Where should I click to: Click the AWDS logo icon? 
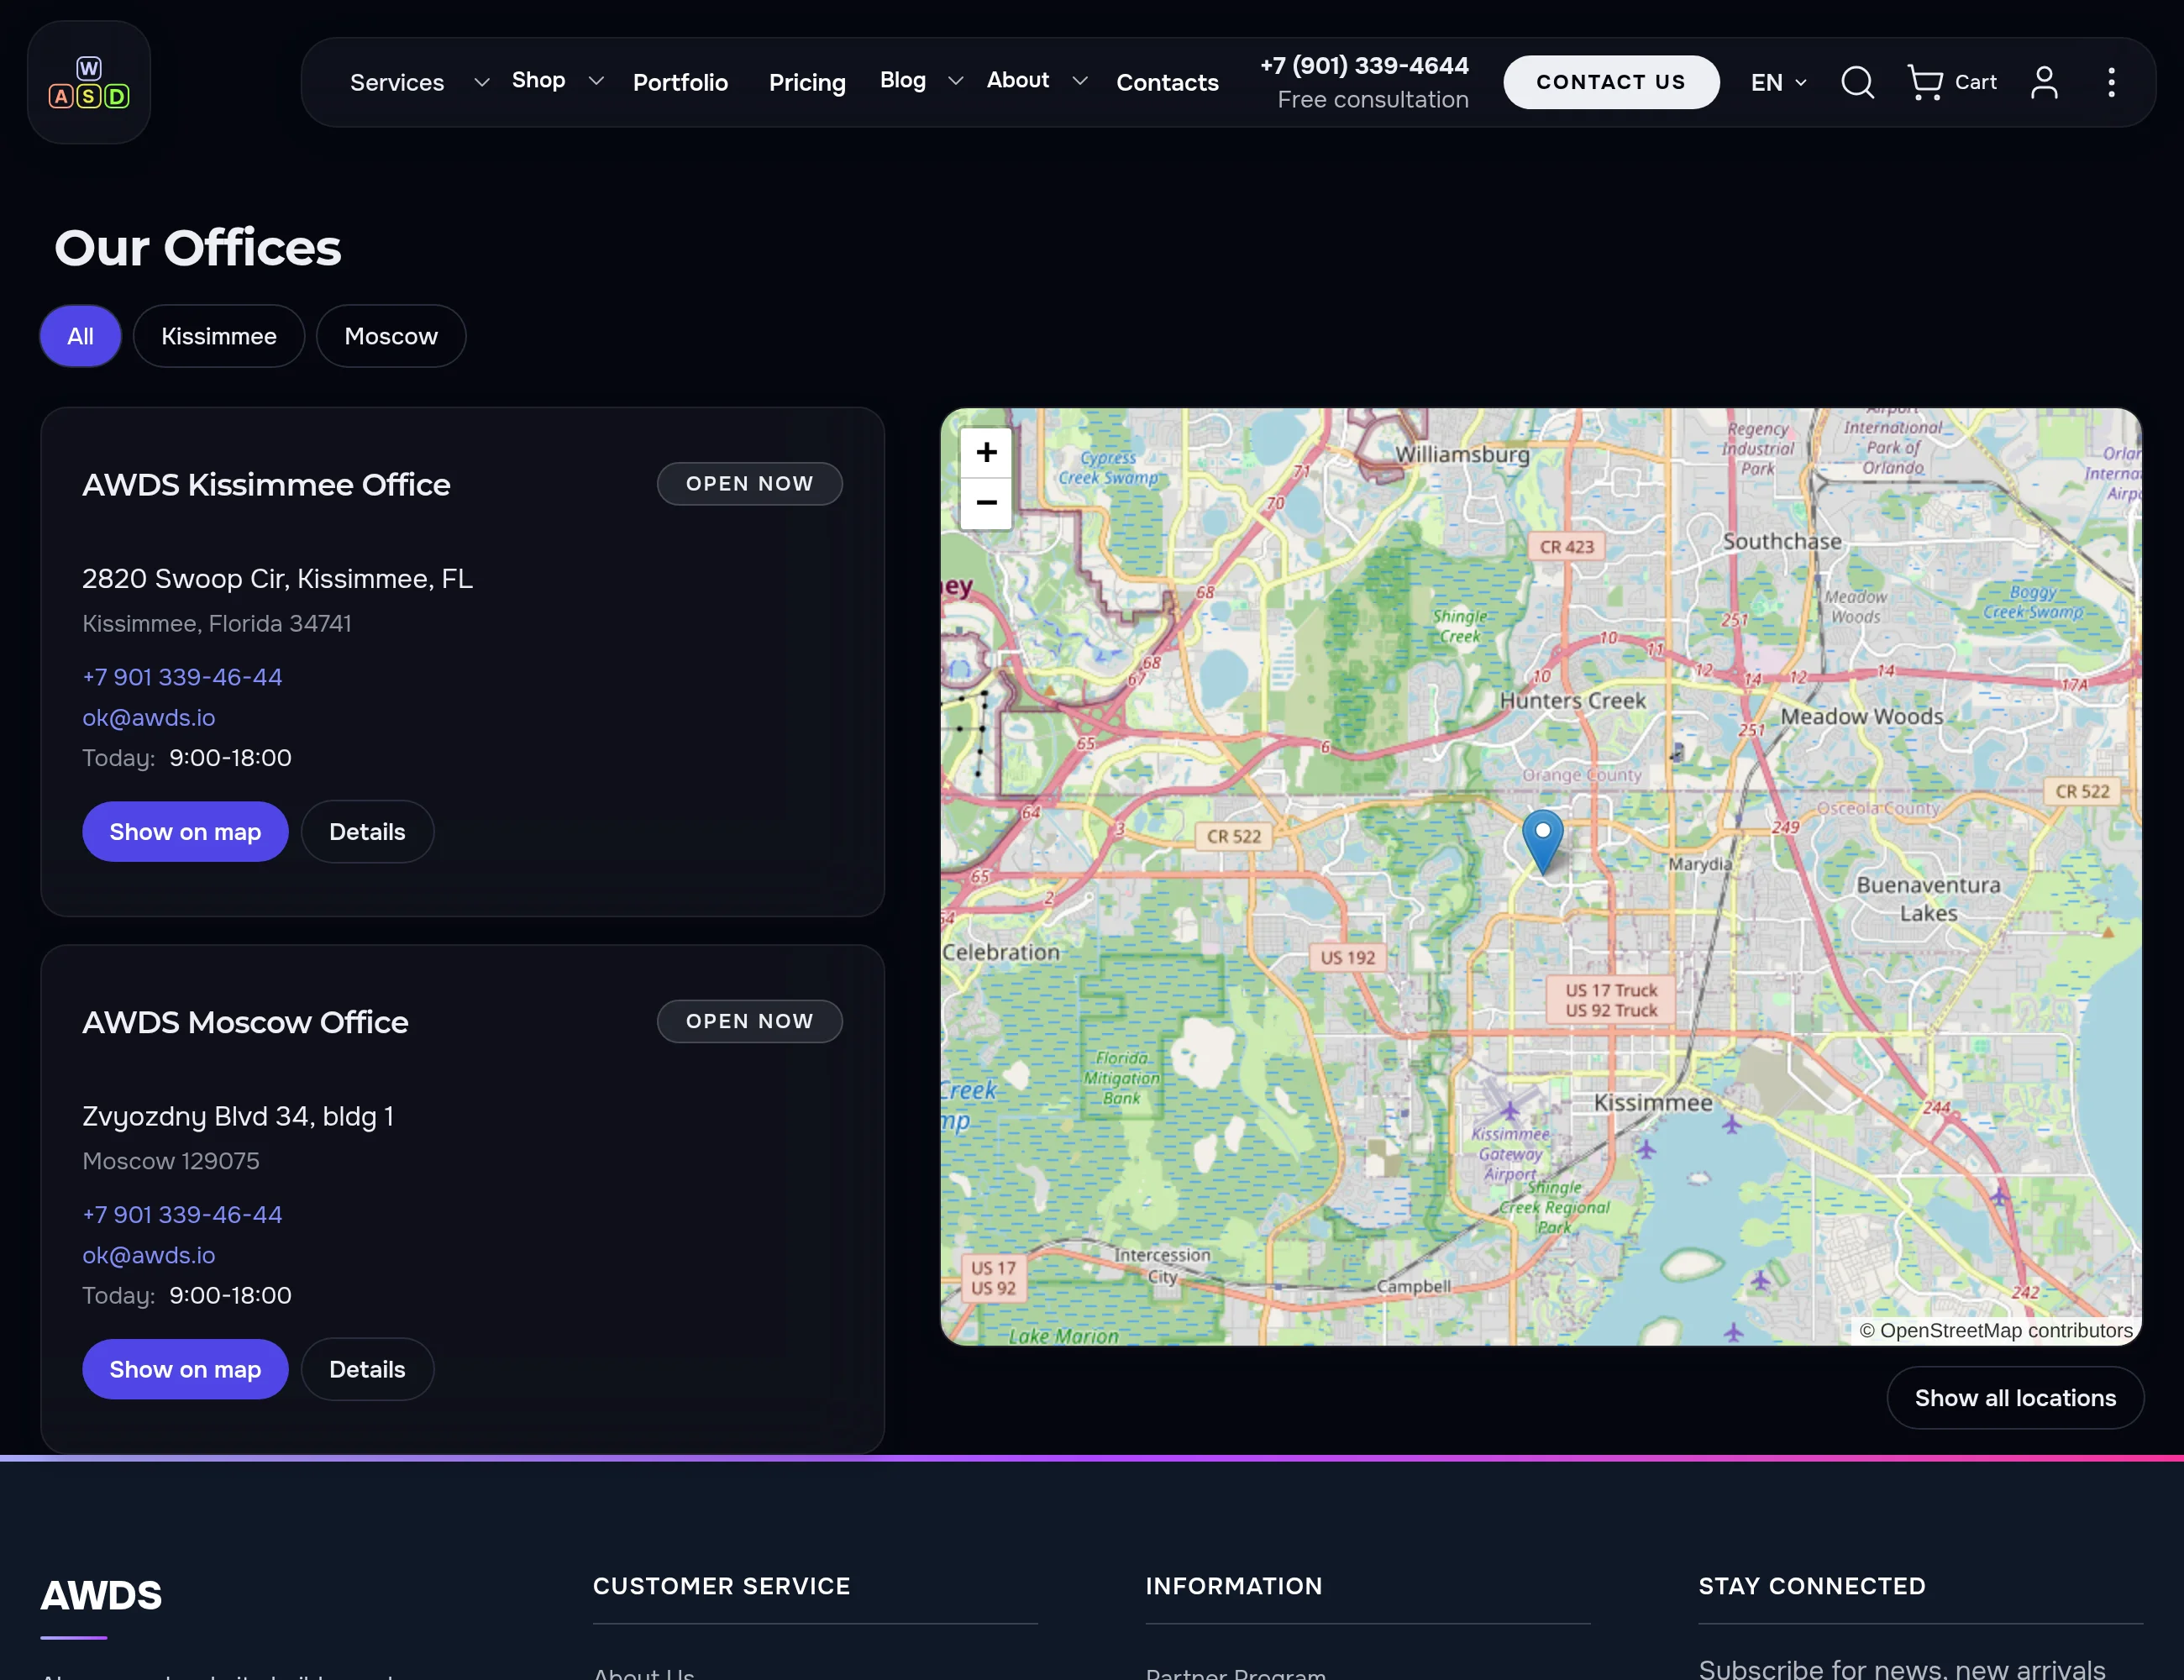click(89, 83)
